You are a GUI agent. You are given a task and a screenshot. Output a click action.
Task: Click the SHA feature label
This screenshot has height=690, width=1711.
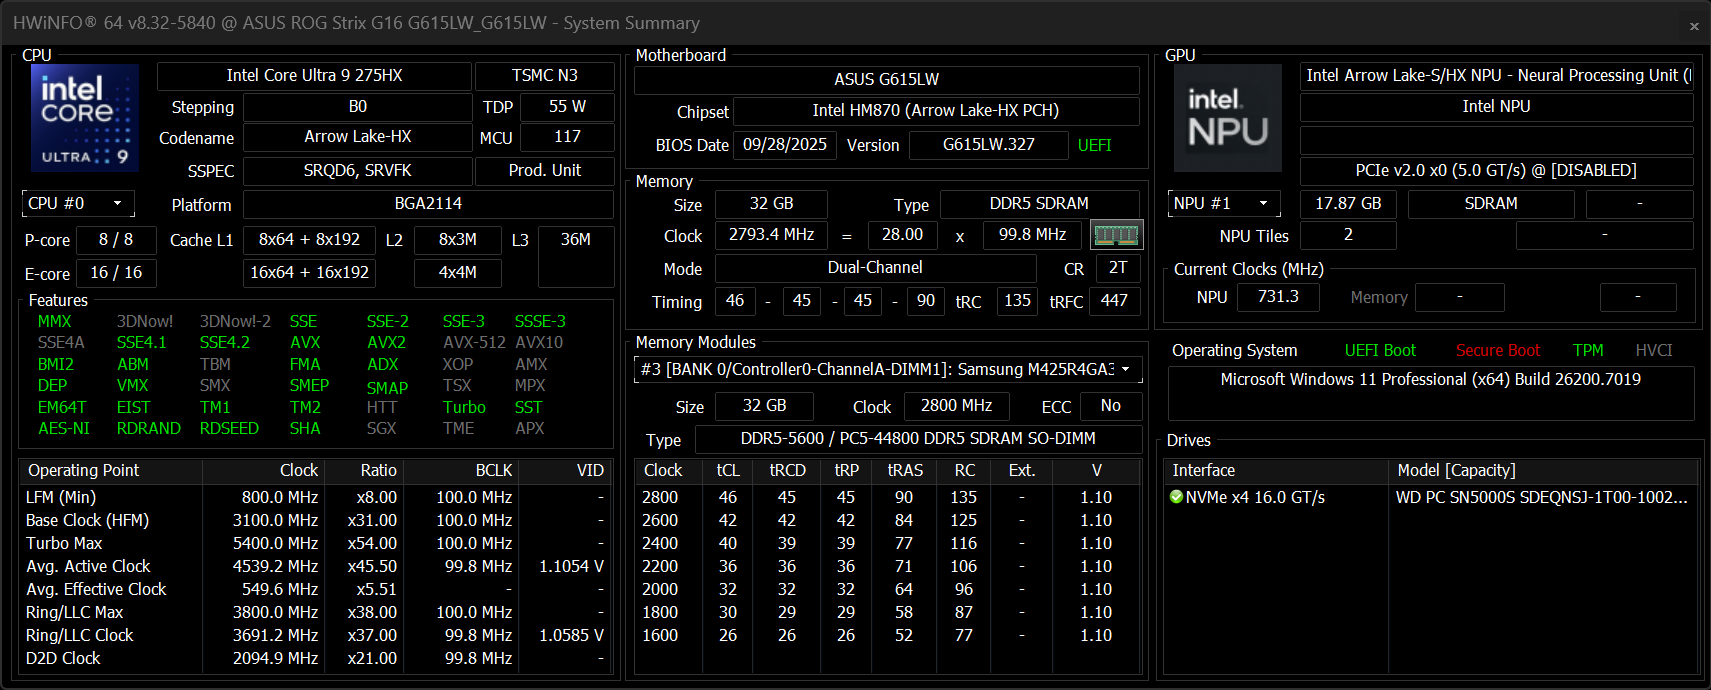click(305, 429)
